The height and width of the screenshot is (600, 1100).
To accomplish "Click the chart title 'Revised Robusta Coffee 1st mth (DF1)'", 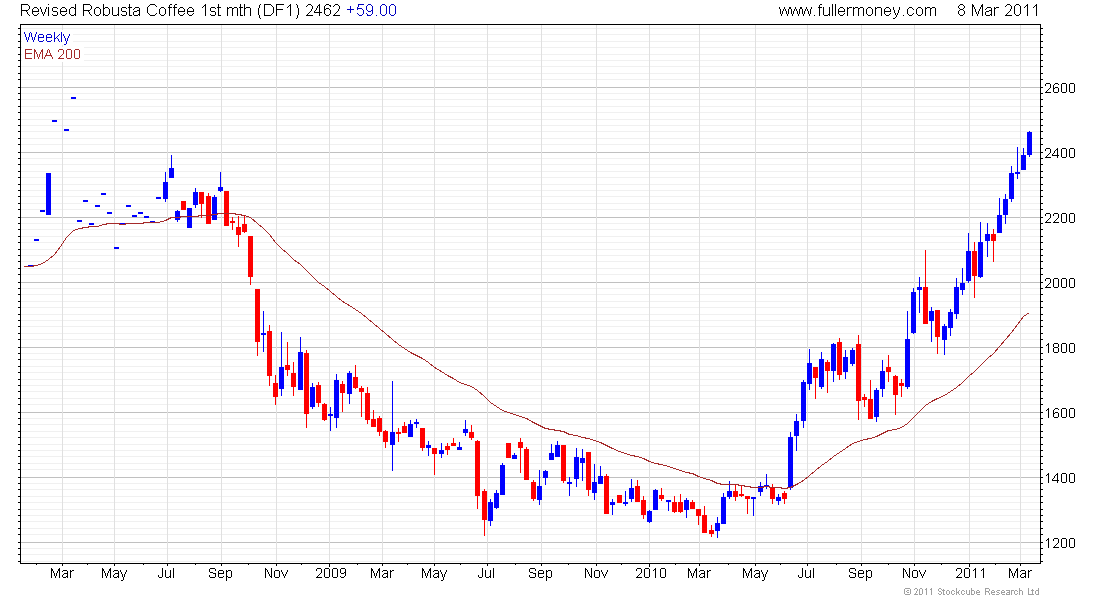I will point(161,11).
